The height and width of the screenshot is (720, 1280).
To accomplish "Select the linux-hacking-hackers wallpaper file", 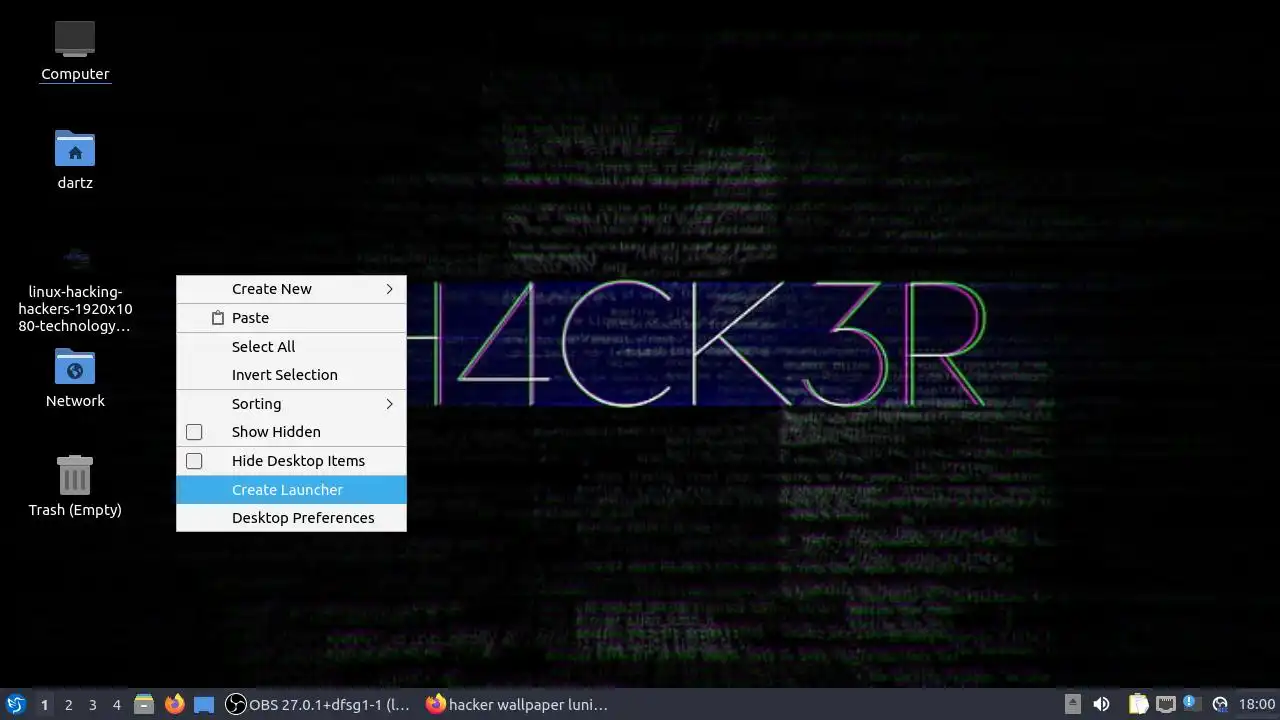I will 75,290.
